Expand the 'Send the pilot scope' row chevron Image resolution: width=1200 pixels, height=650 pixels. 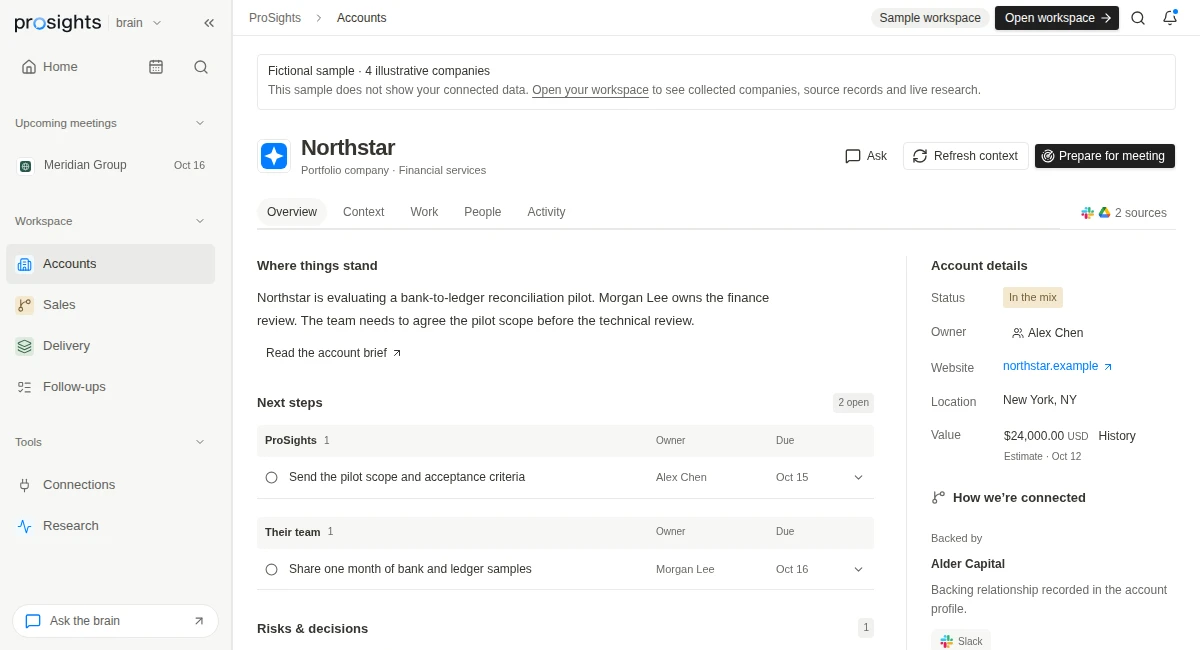pyautogui.click(x=858, y=478)
